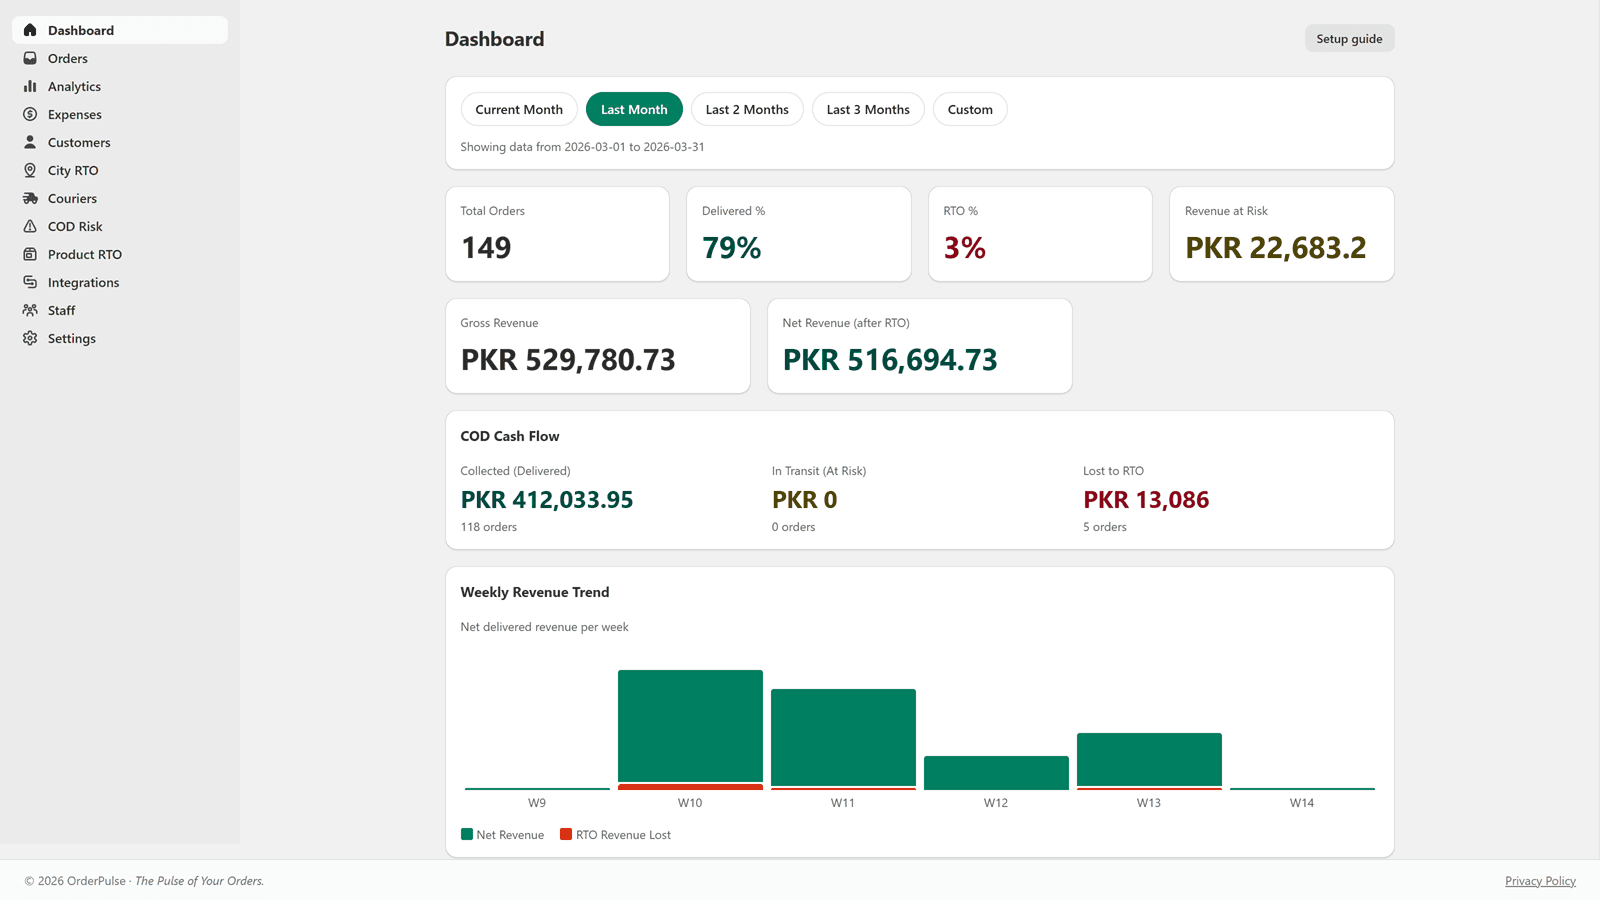Viewport: 1600px width, 900px height.
Task: Click the City RTO location pin icon
Action: (x=30, y=170)
